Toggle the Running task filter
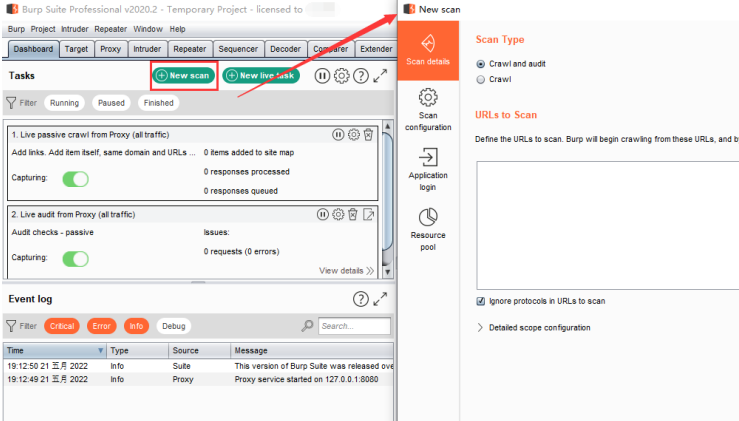739x421 pixels. click(65, 103)
